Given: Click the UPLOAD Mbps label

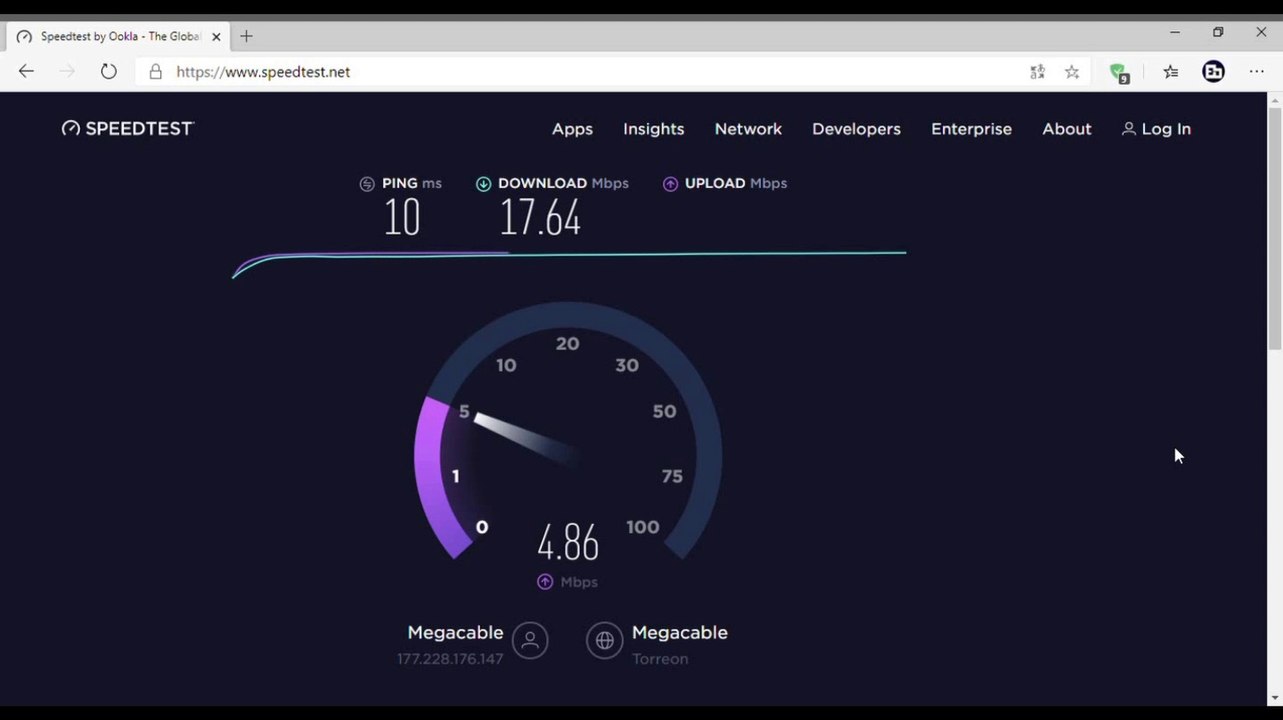Looking at the screenshot, I should pyautogui.click(x=736, y=184).
